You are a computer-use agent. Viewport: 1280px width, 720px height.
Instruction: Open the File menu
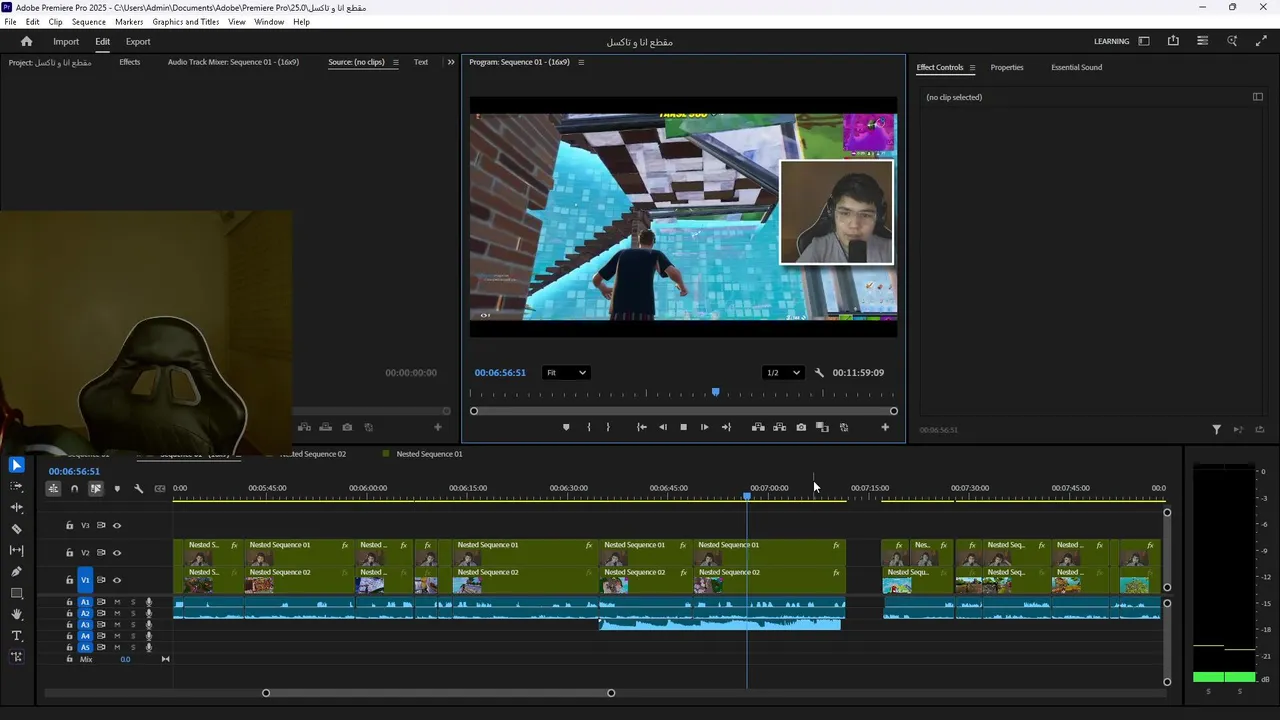[x=10, y=22]
